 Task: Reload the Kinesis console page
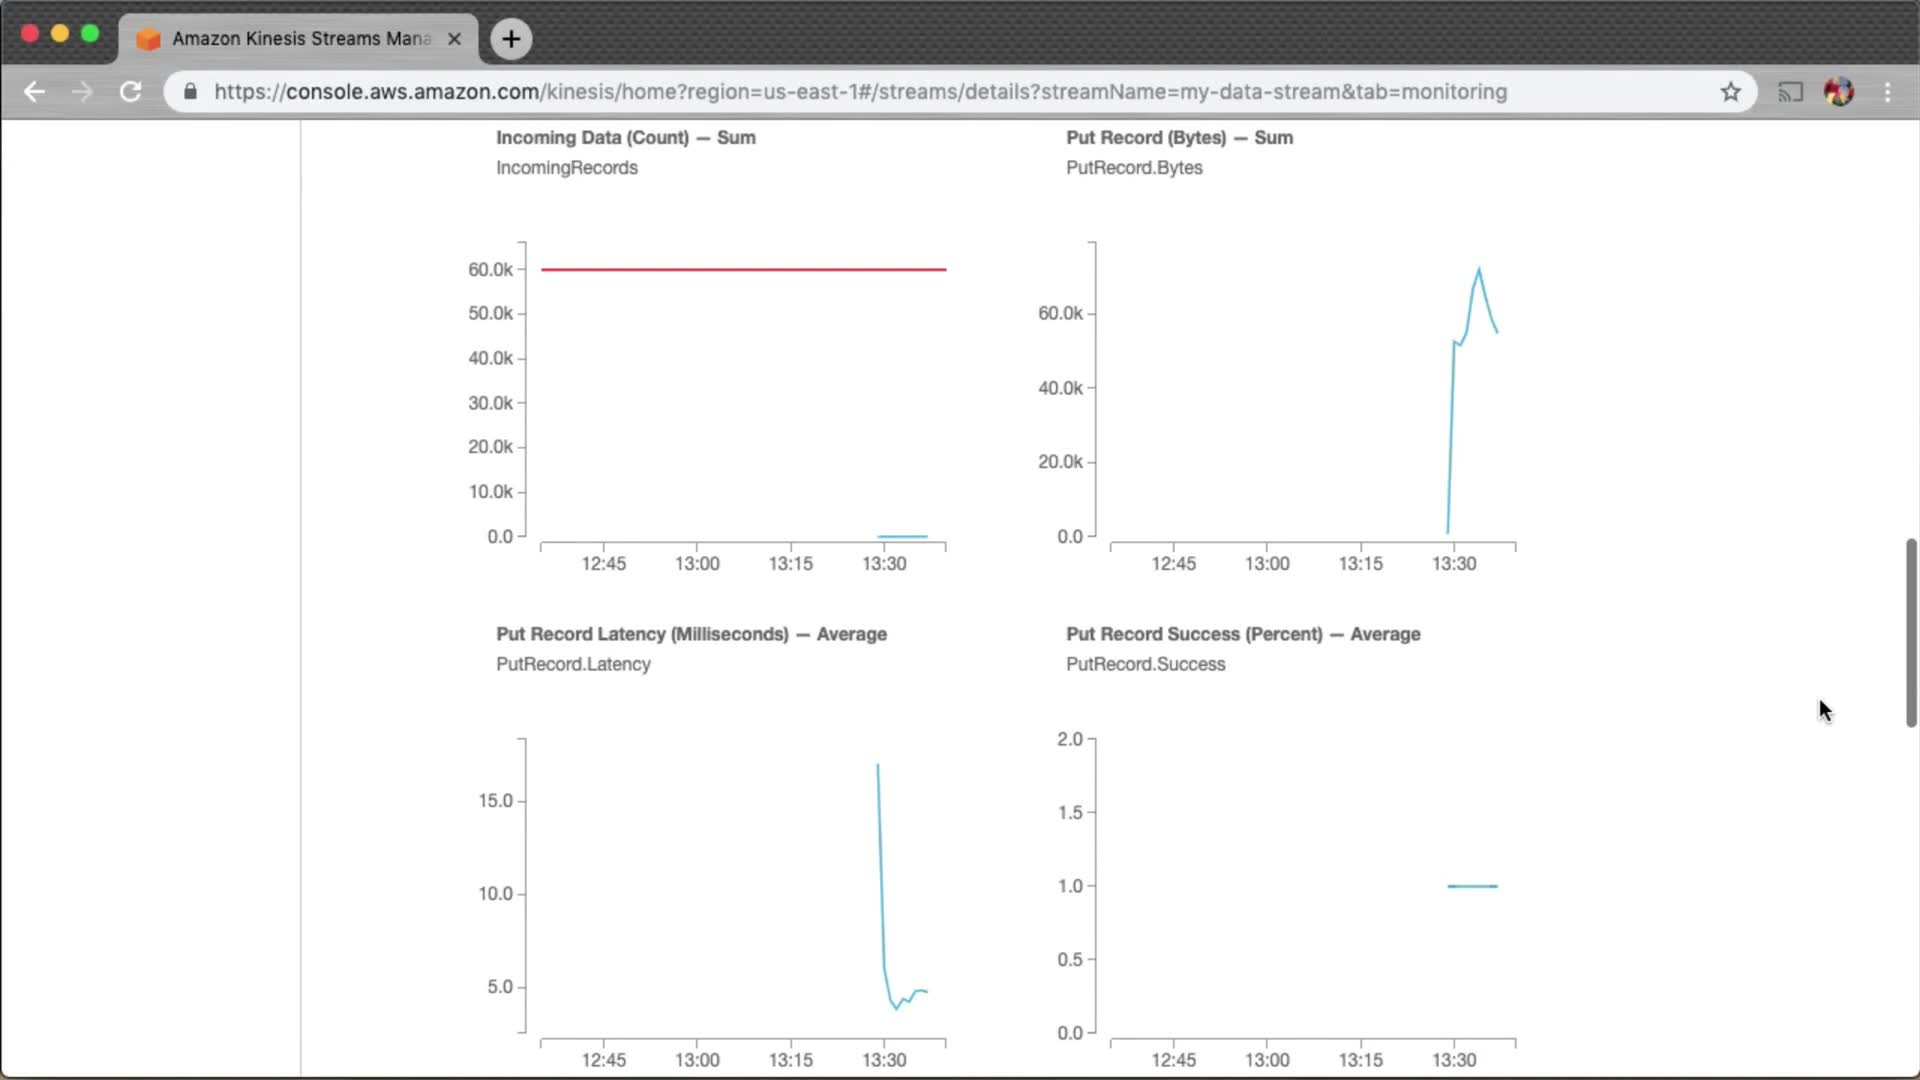(x=130, y=92)
